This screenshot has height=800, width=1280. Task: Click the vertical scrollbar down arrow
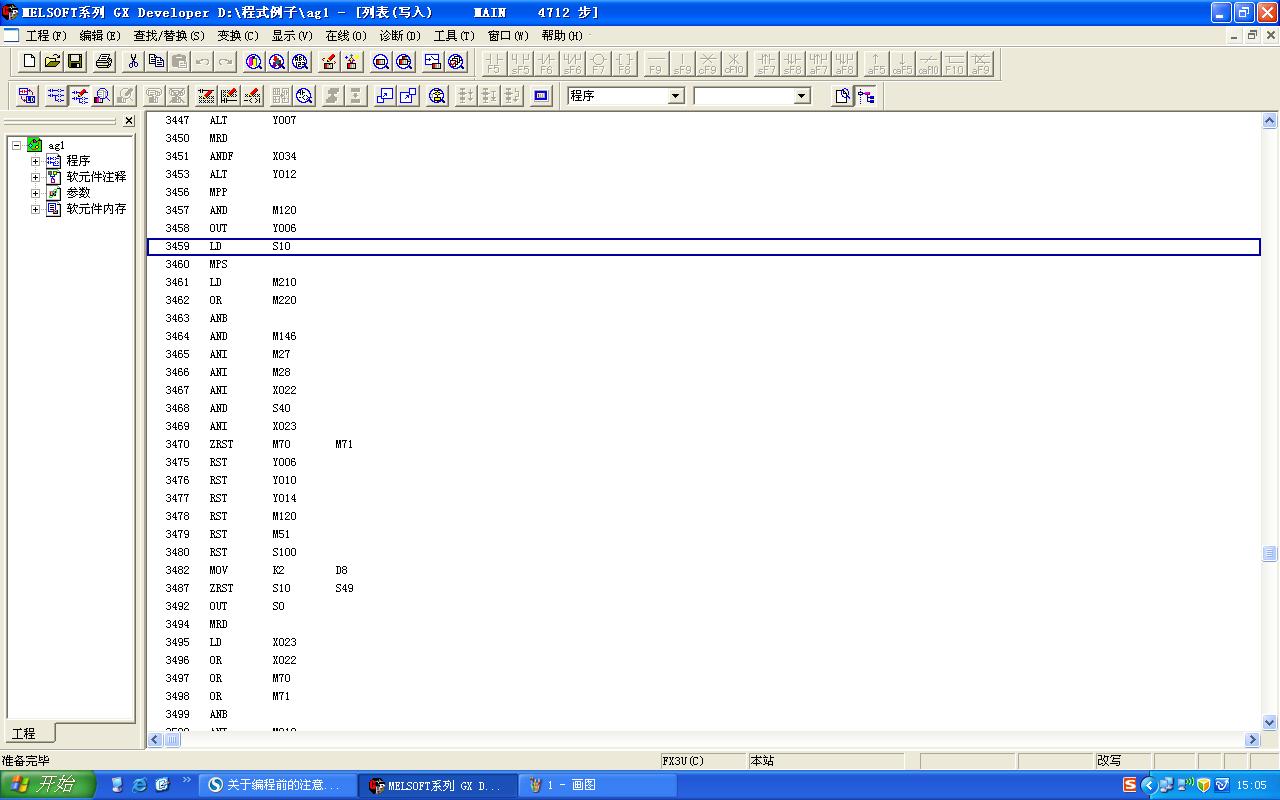click(x=1269, y=722)
